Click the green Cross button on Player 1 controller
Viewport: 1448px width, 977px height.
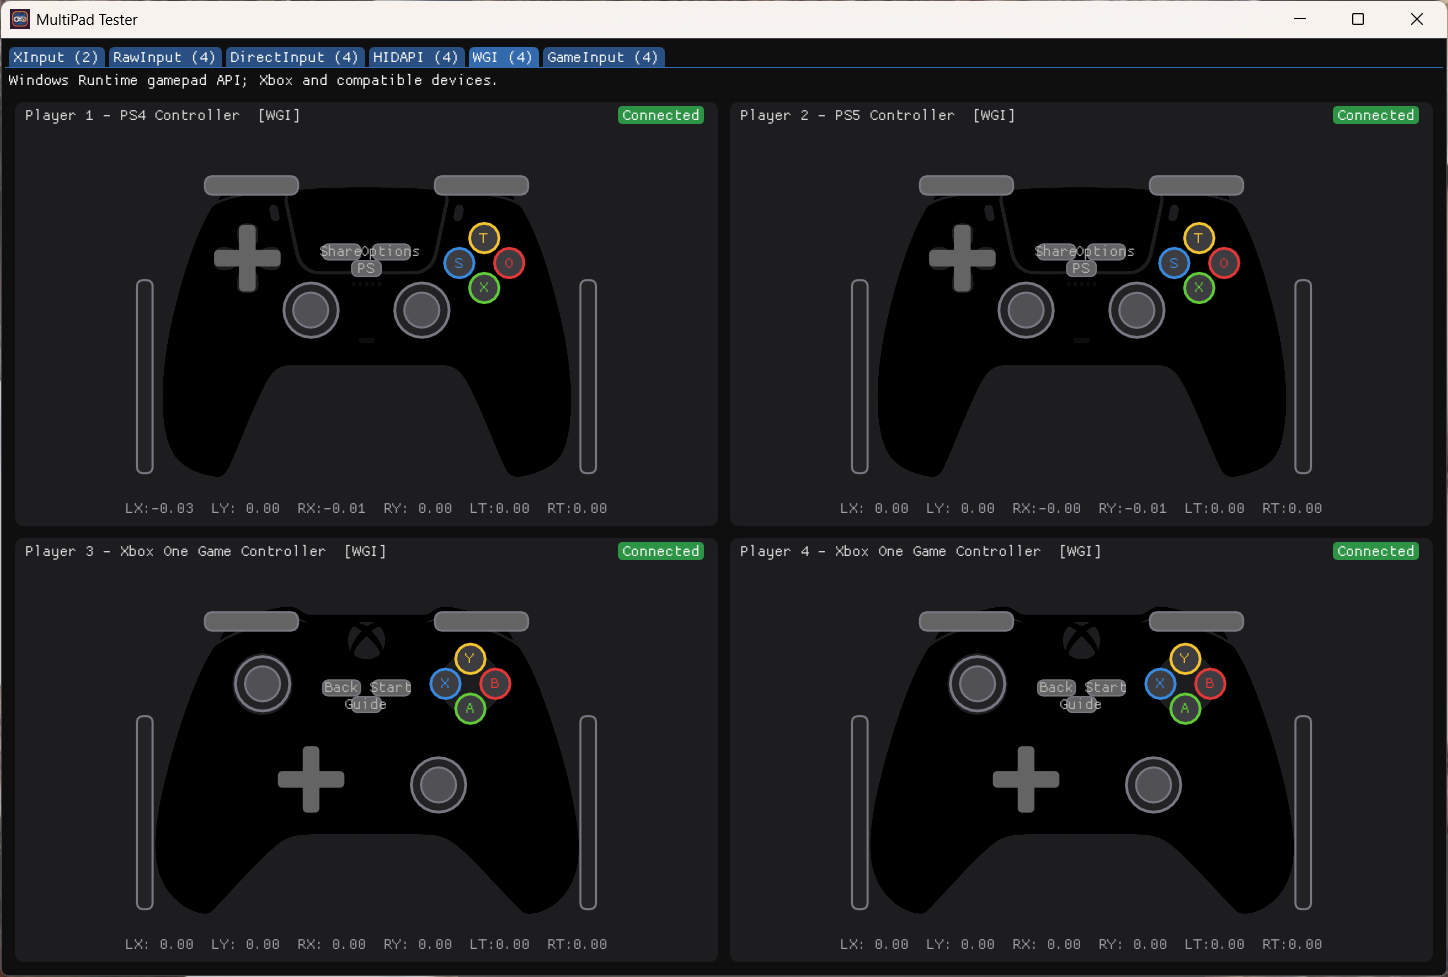[x=484, y=288]
